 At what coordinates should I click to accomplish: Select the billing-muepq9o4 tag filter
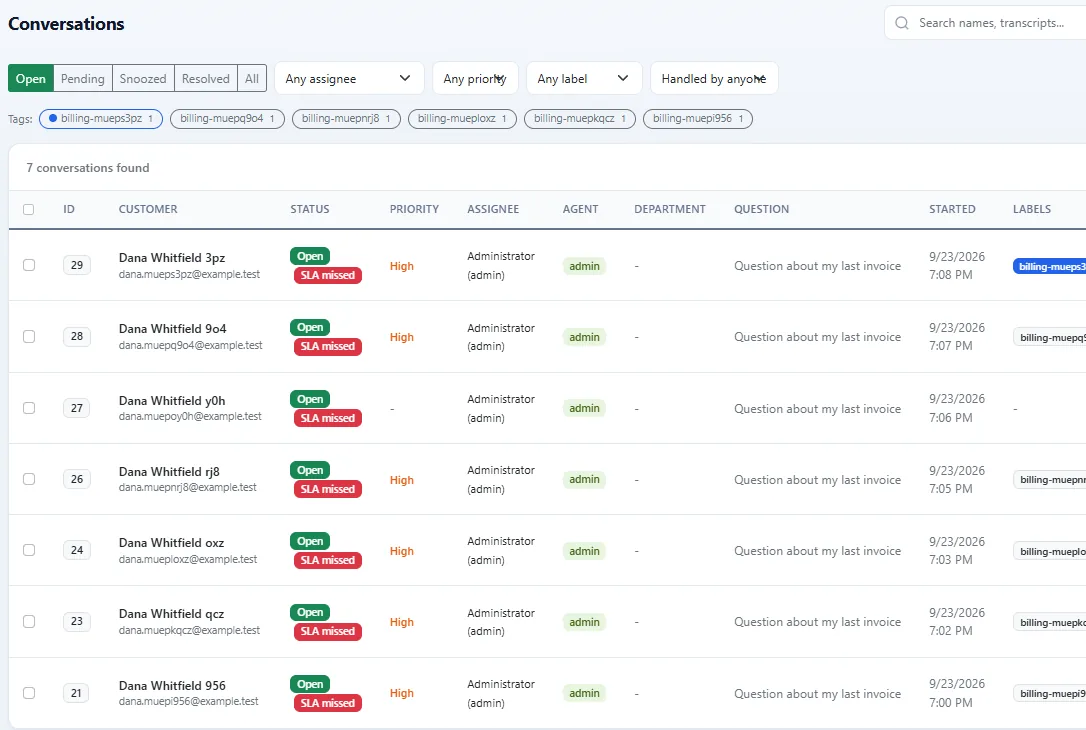(227, 118)
